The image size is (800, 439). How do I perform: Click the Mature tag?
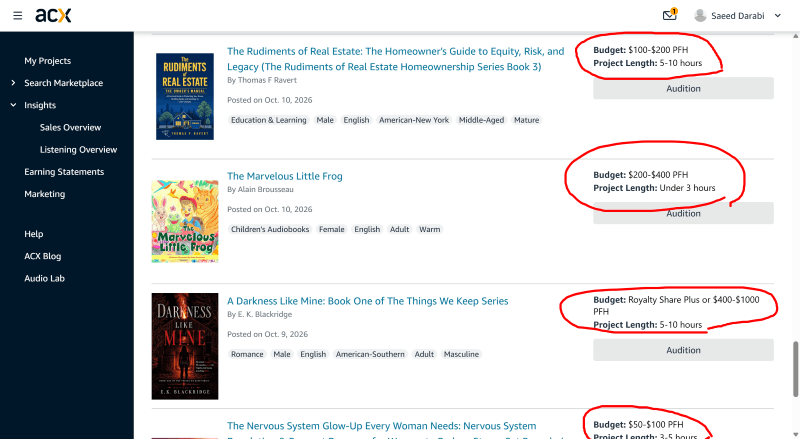527,120
